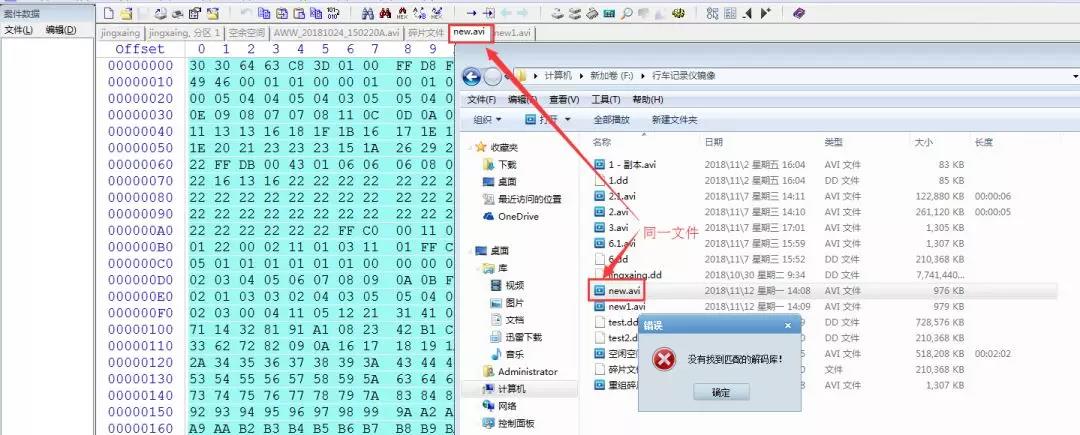Click the Go to offset arrow icon

pyautogui.click(x=471, y=13)
